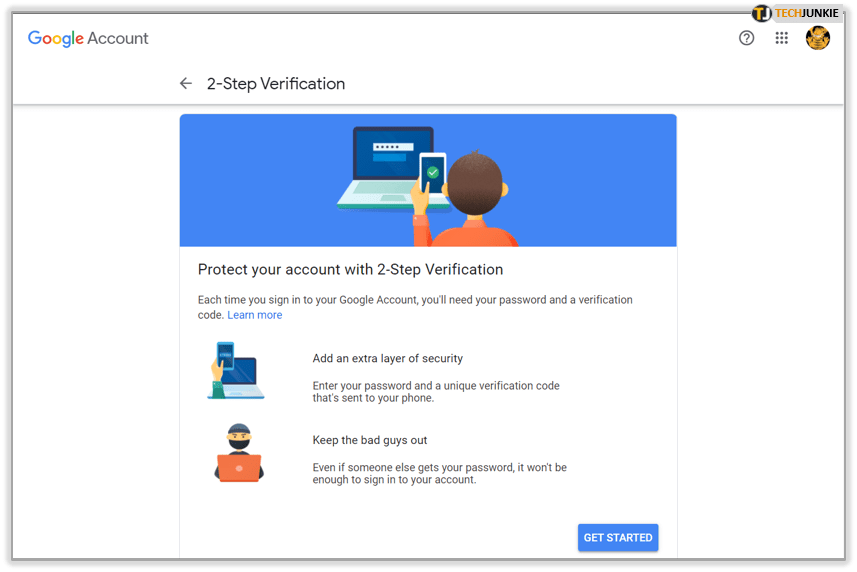Viewport: 857px width, 572px height.
Task: Click the word Account beside Google logo
Action: click(118, 39)
